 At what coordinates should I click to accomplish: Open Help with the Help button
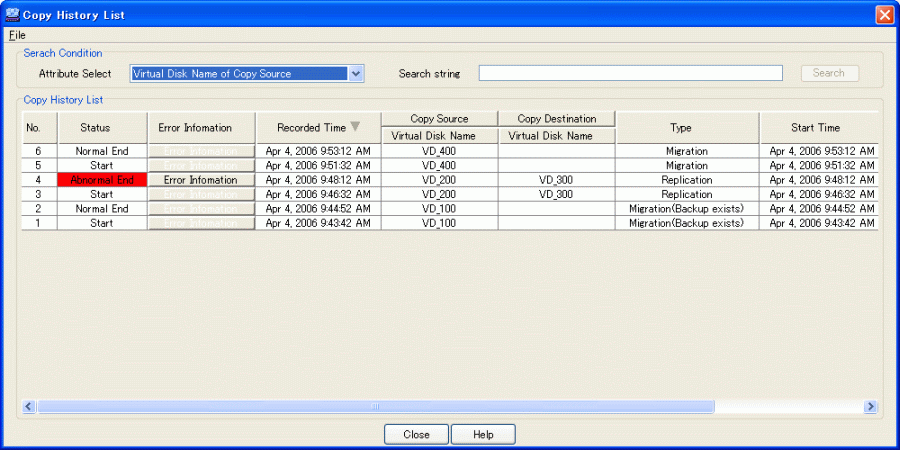click(x=483, y=434)
